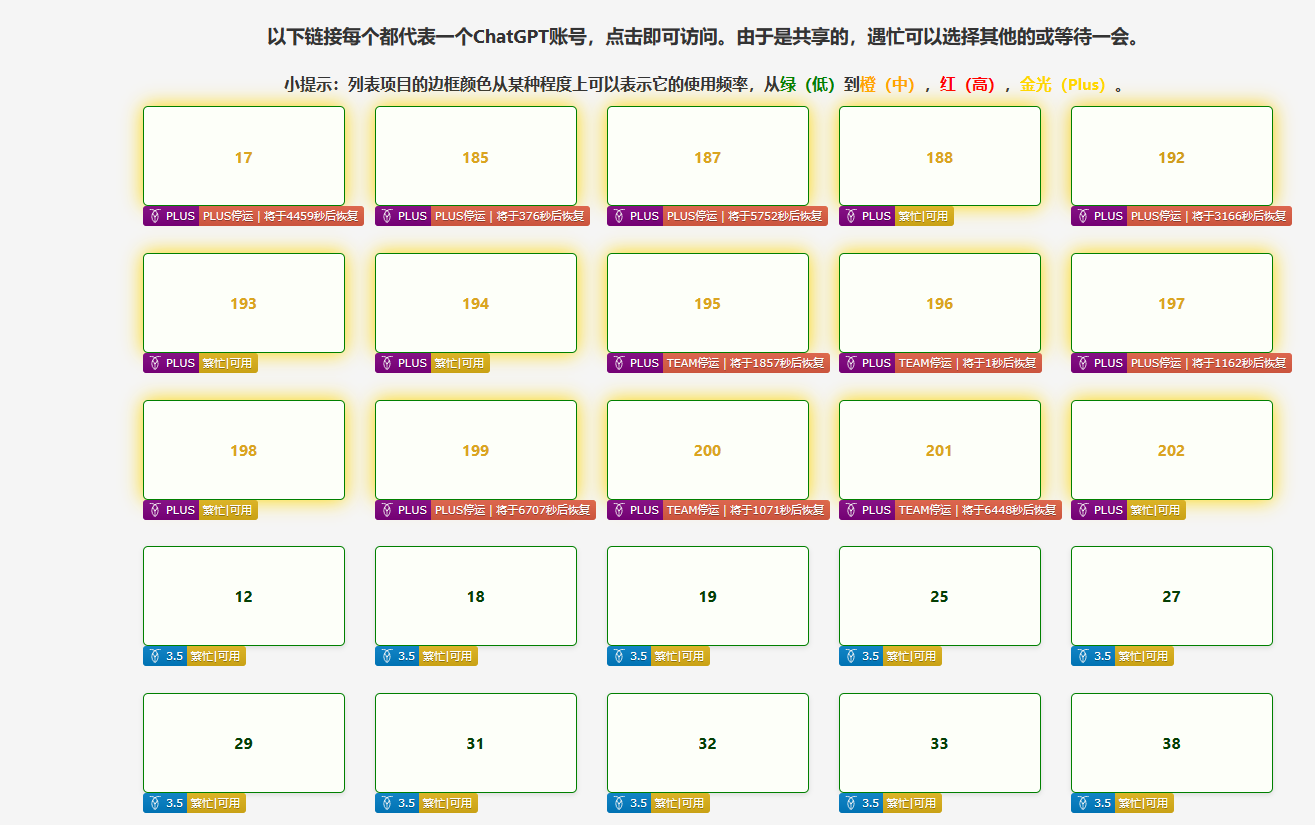1315x825 pixels.
Task: Click the blue 3.5 badge icon under card 31
Action: pyautogui.click(x=387, y=803)
